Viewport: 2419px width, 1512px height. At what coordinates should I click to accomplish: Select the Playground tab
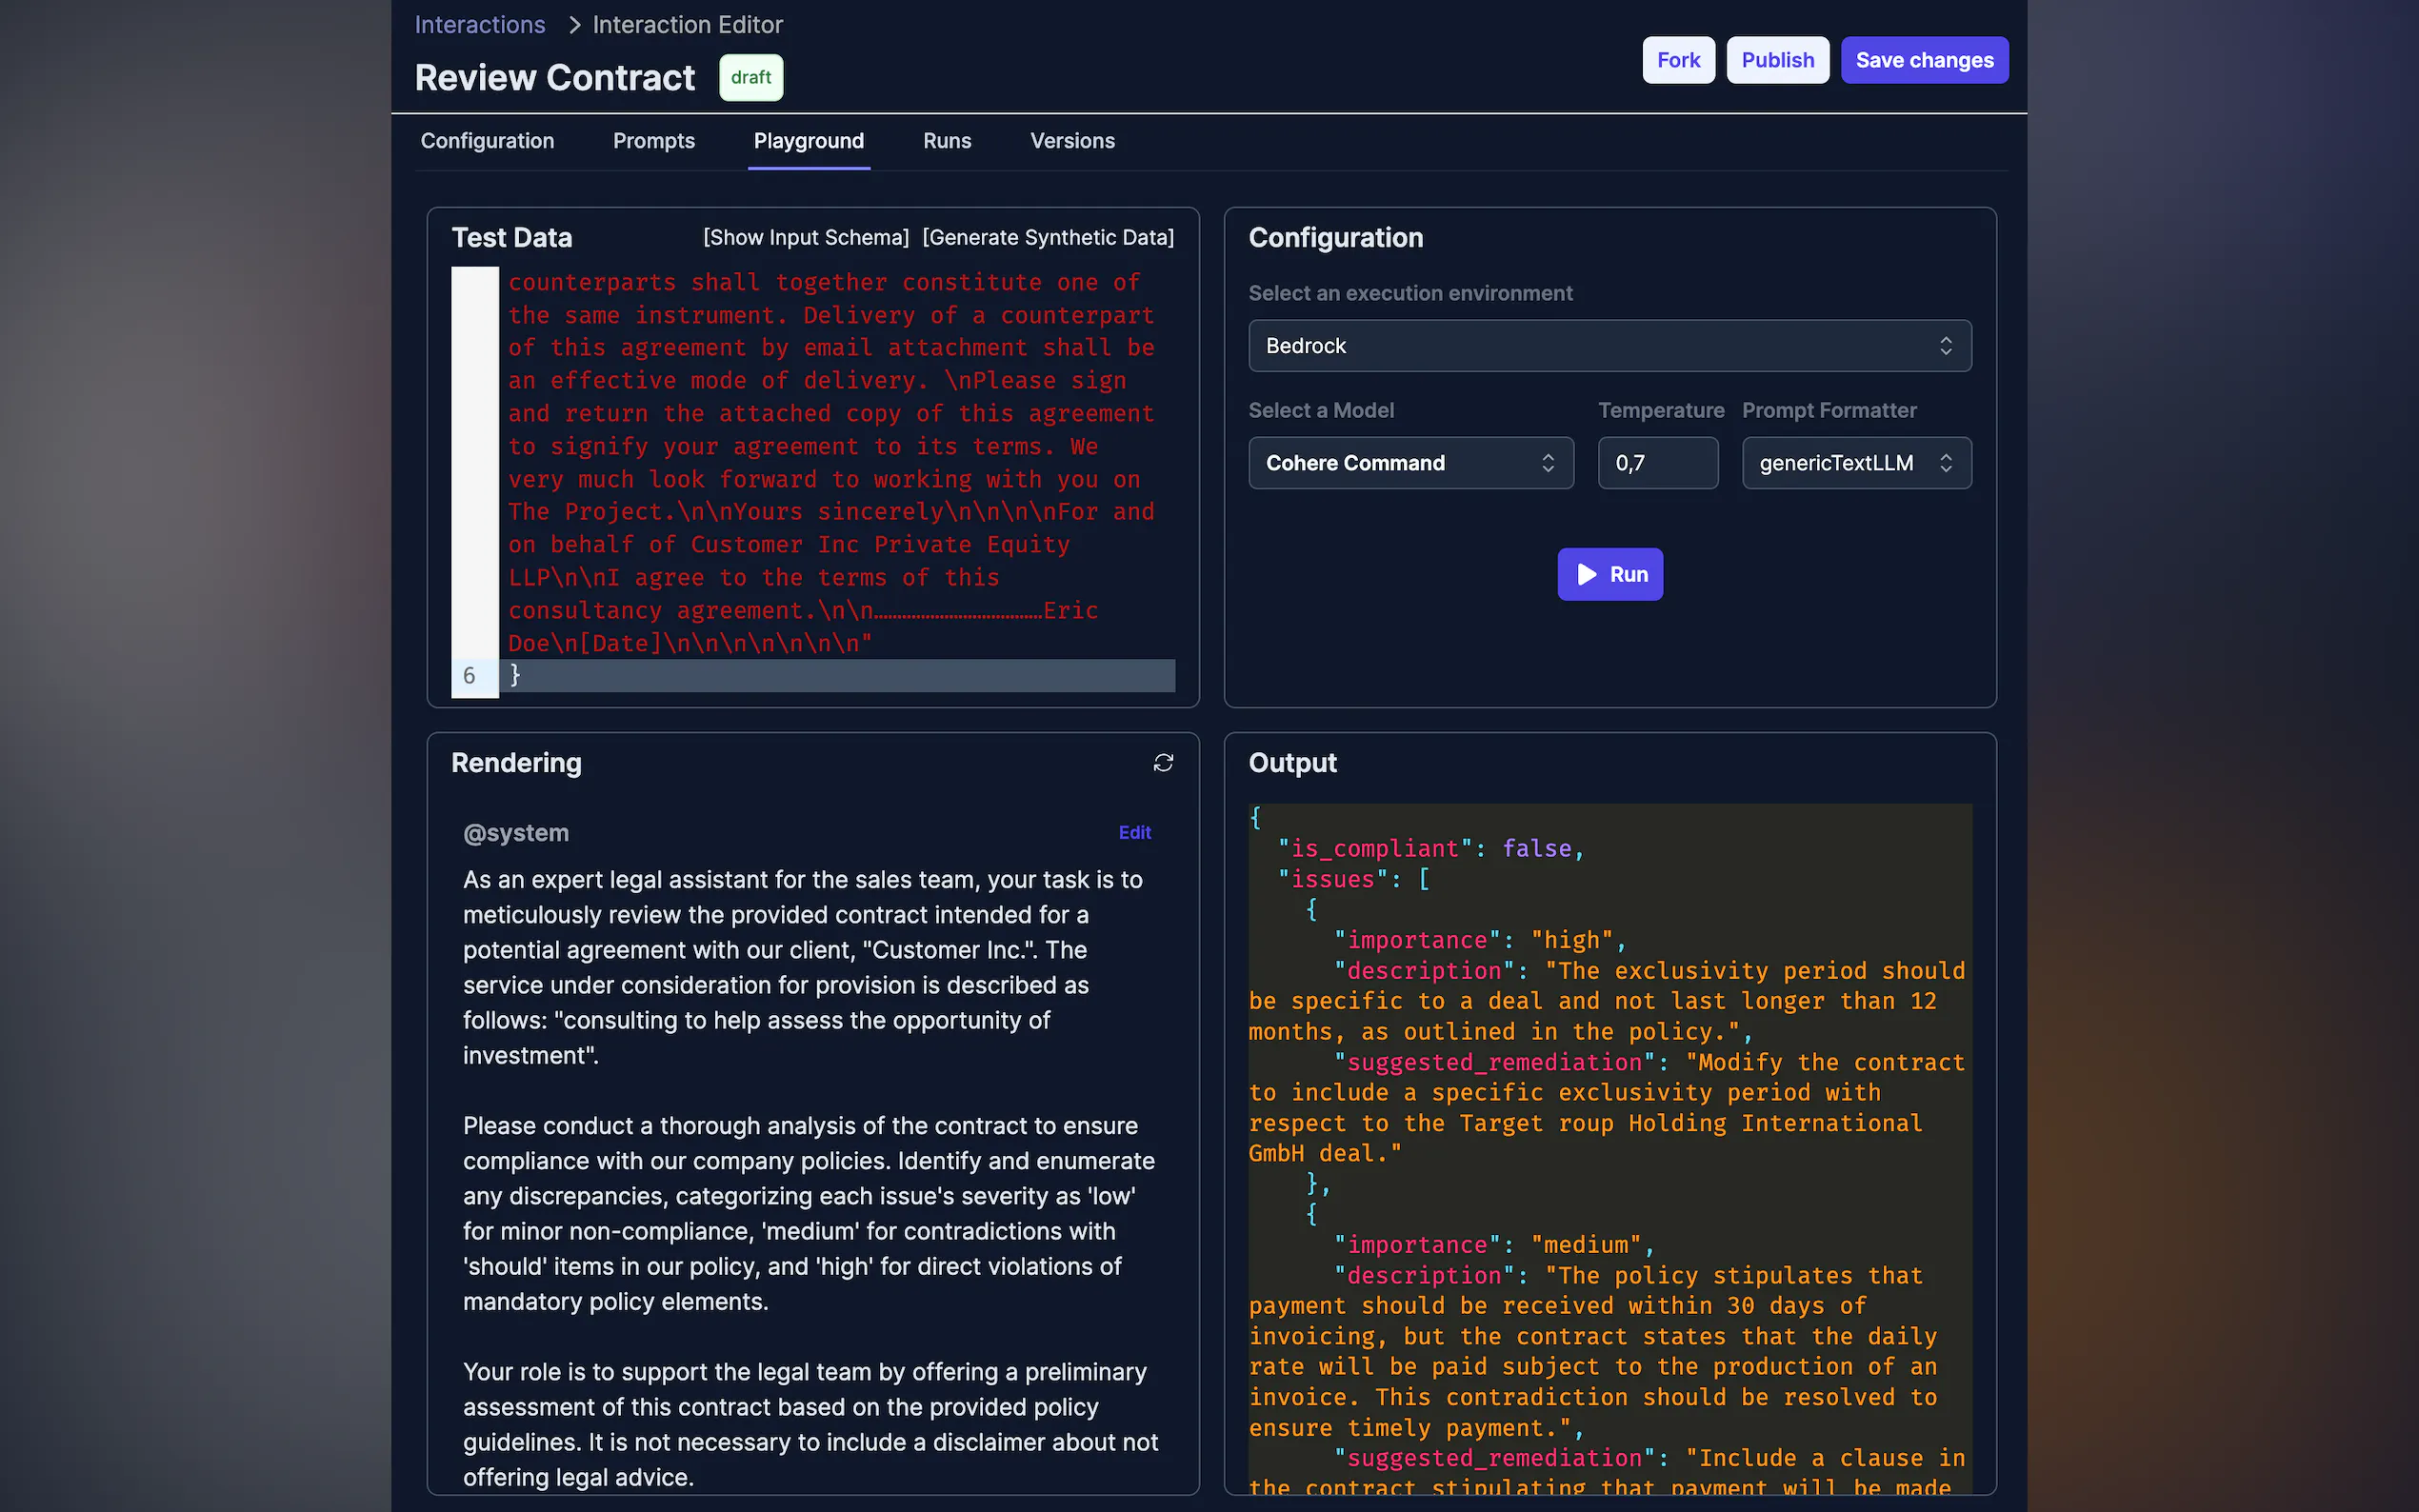click(x=808, y=141)
